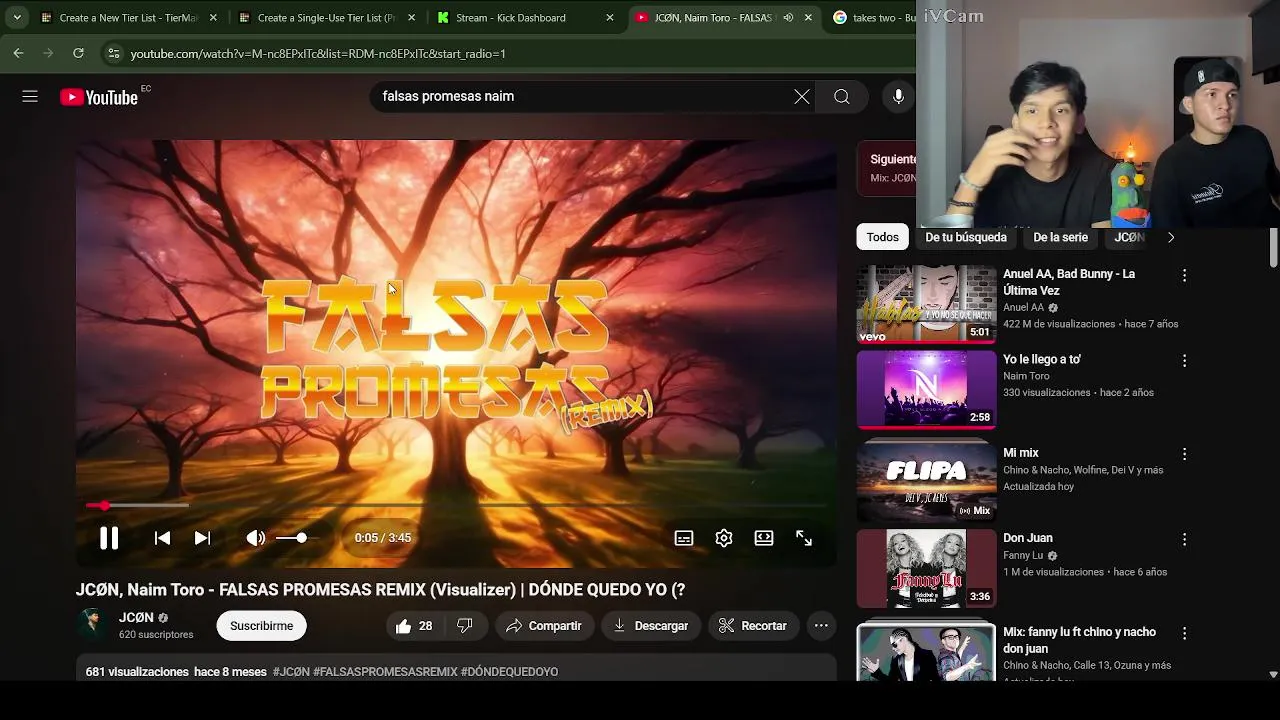The image size is (1280, 720).
Task: Open the JCØN channel name link
Action: 136,618
